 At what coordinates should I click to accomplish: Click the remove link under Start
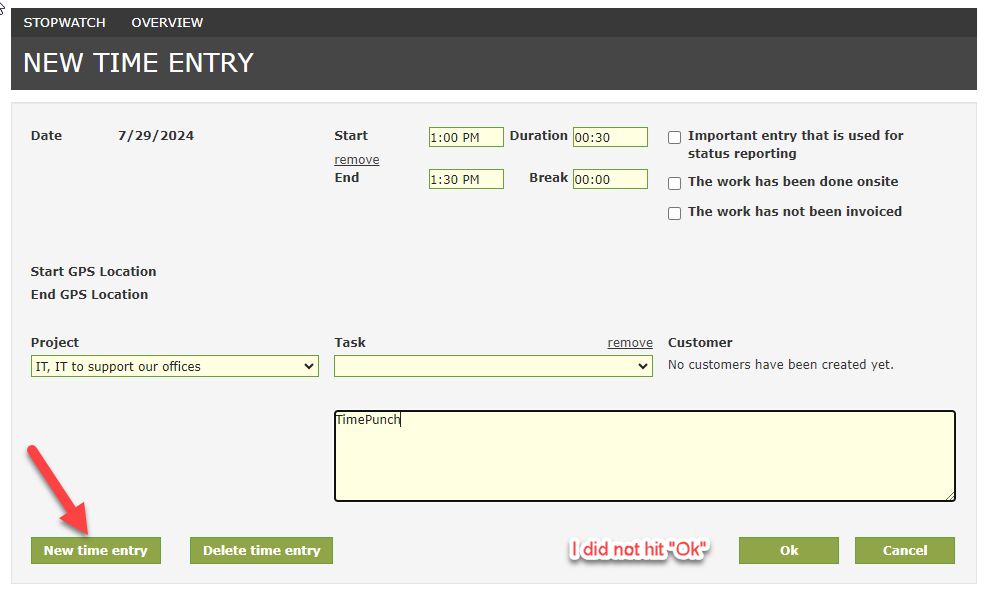point(356,160)
